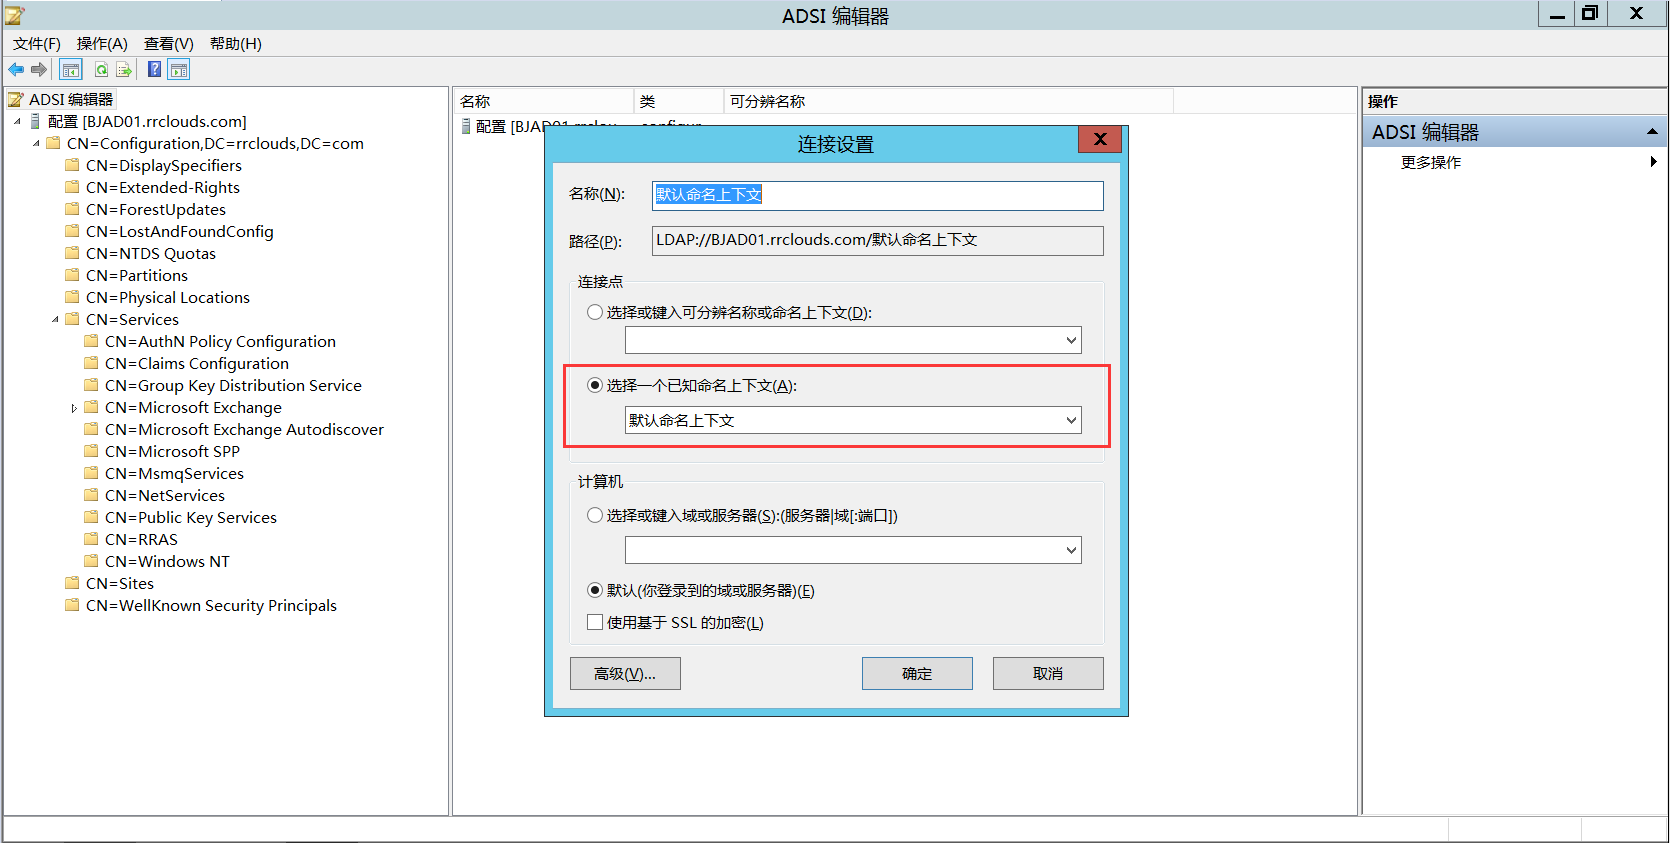Viewport: 1671px width, 843px height.
Task: Click the 高级(V)... button
Action: 625,673
